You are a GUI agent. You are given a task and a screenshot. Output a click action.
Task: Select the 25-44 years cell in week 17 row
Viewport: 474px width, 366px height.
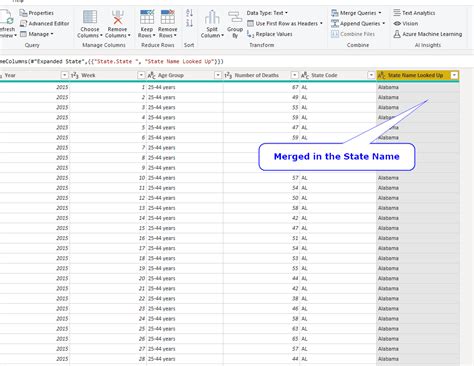click(185, 248)
